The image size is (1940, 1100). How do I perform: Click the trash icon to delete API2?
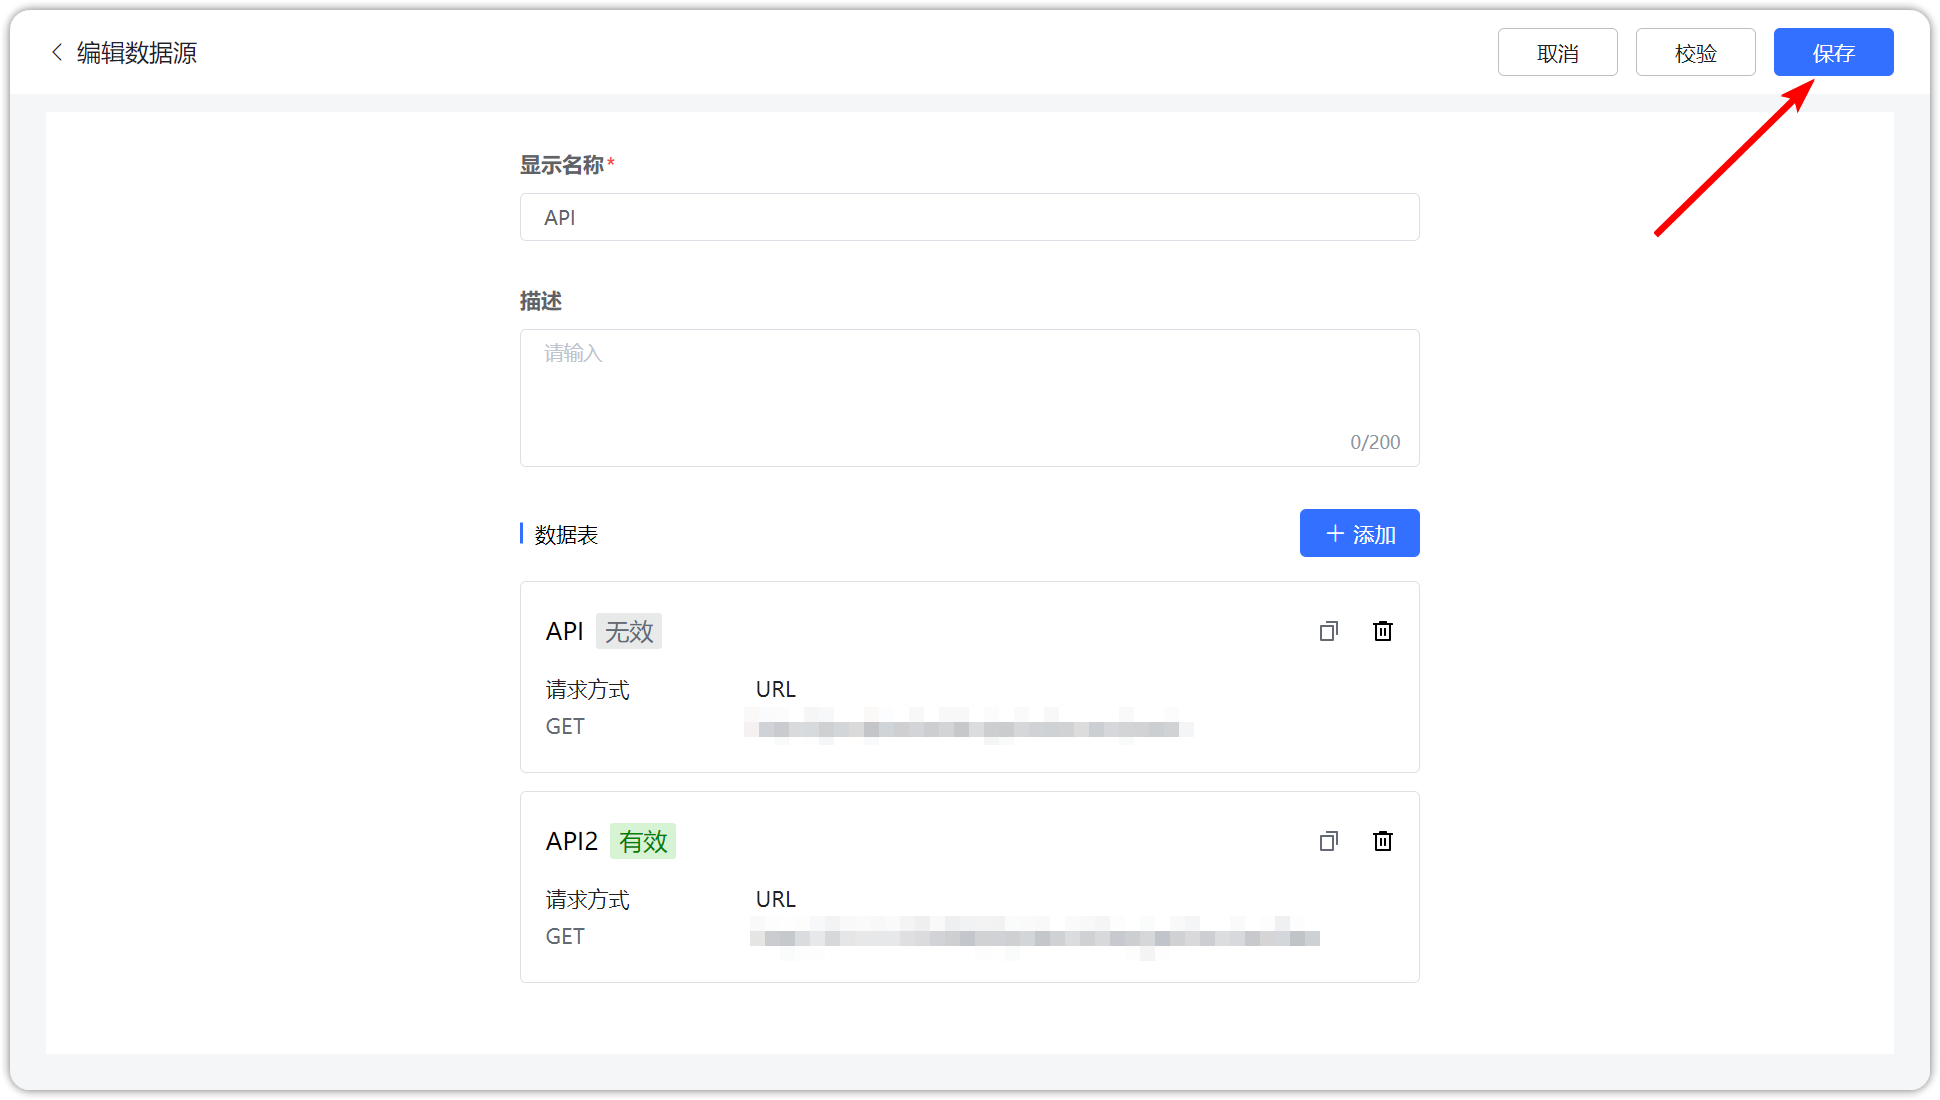(1382, 841)
